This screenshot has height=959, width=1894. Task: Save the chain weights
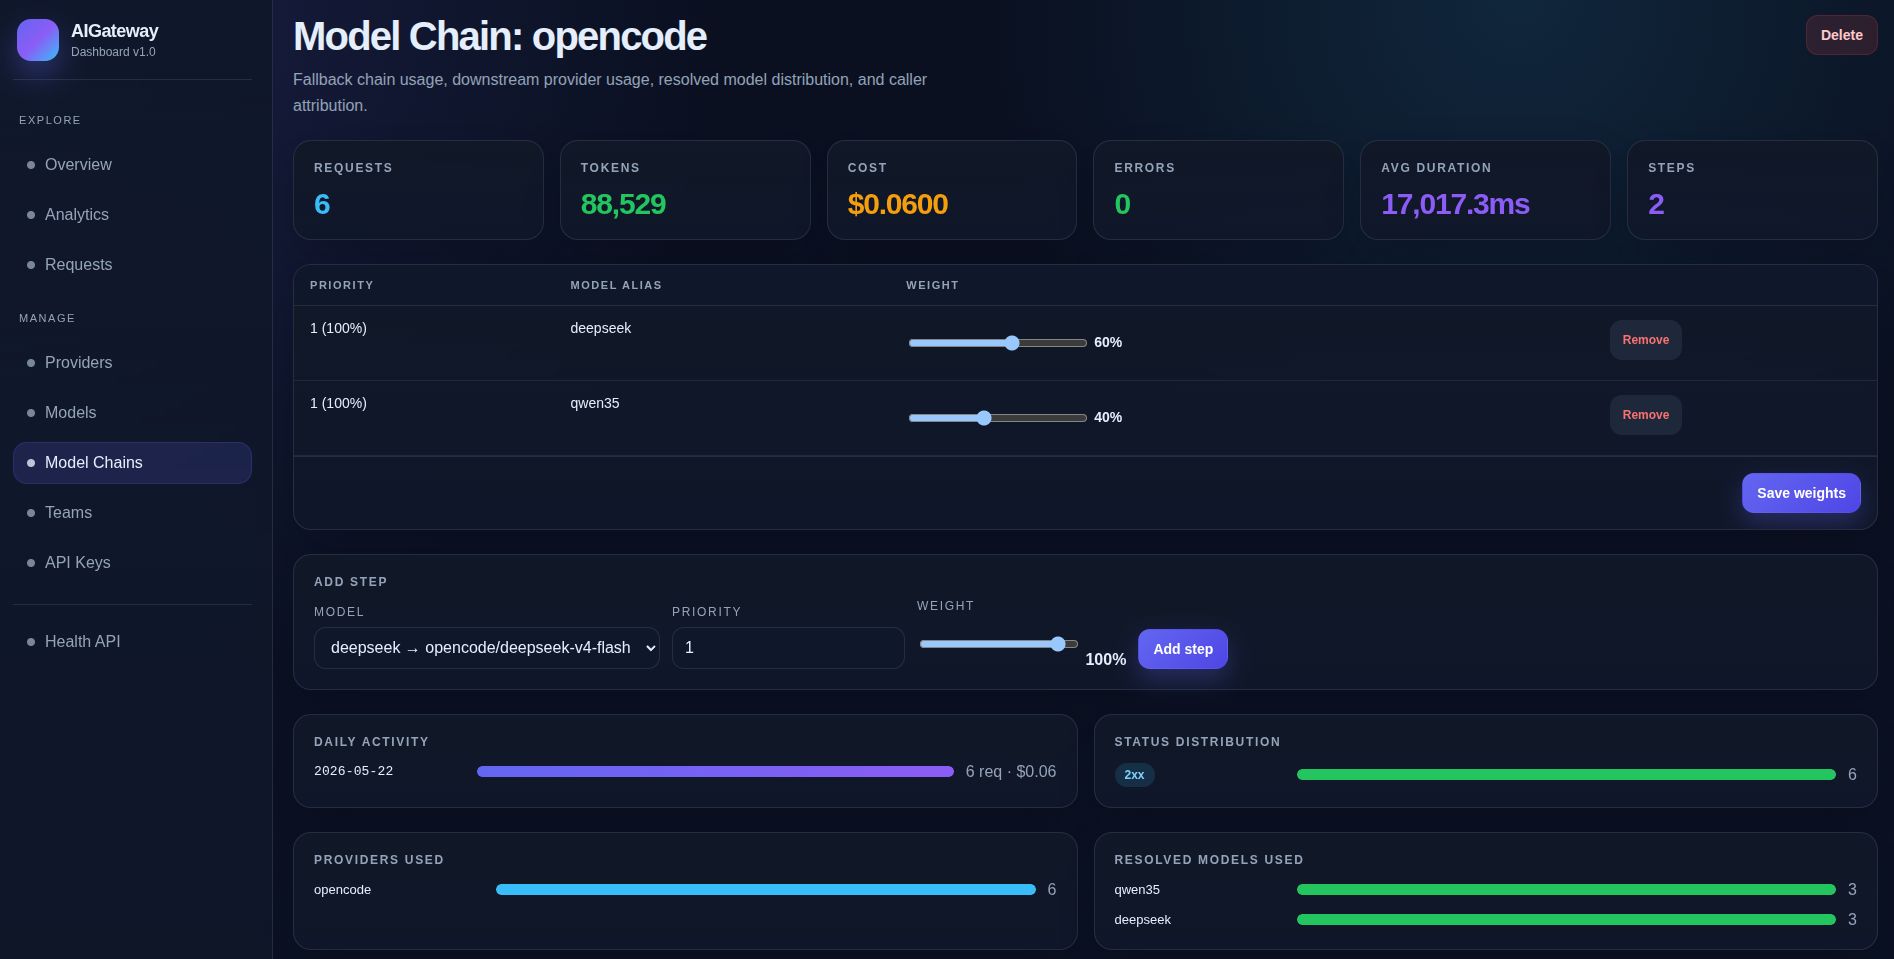click(1801, 493)
